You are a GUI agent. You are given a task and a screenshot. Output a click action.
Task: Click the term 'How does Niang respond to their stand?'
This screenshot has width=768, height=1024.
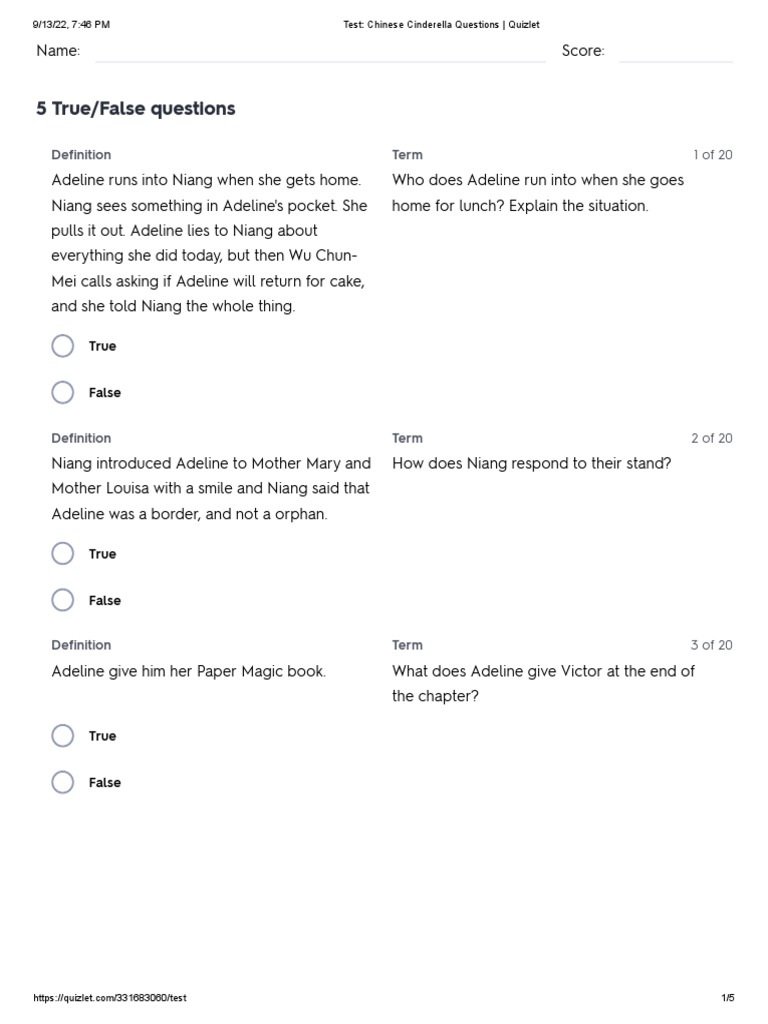point(531,464)
